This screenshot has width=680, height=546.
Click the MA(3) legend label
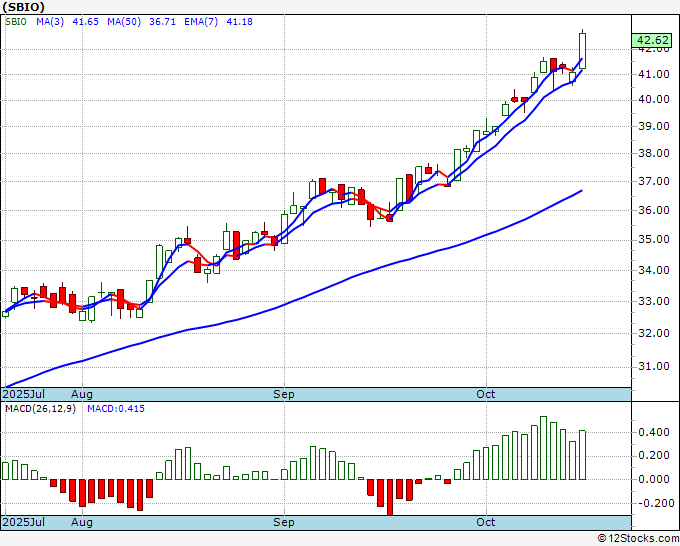[50, 22]
